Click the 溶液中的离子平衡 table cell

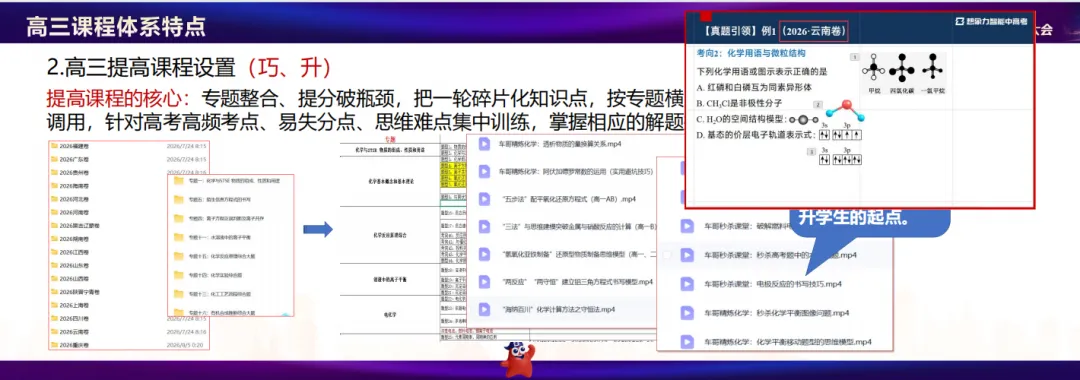389,280
